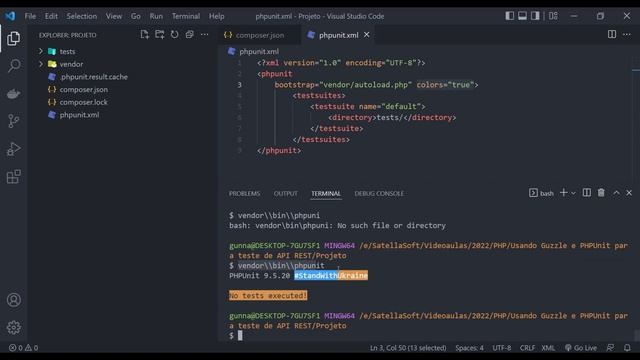The height and width of the screenshot is (360, 640).
Task: Collapse all folders in Explorer
Action: coord(189,35)
